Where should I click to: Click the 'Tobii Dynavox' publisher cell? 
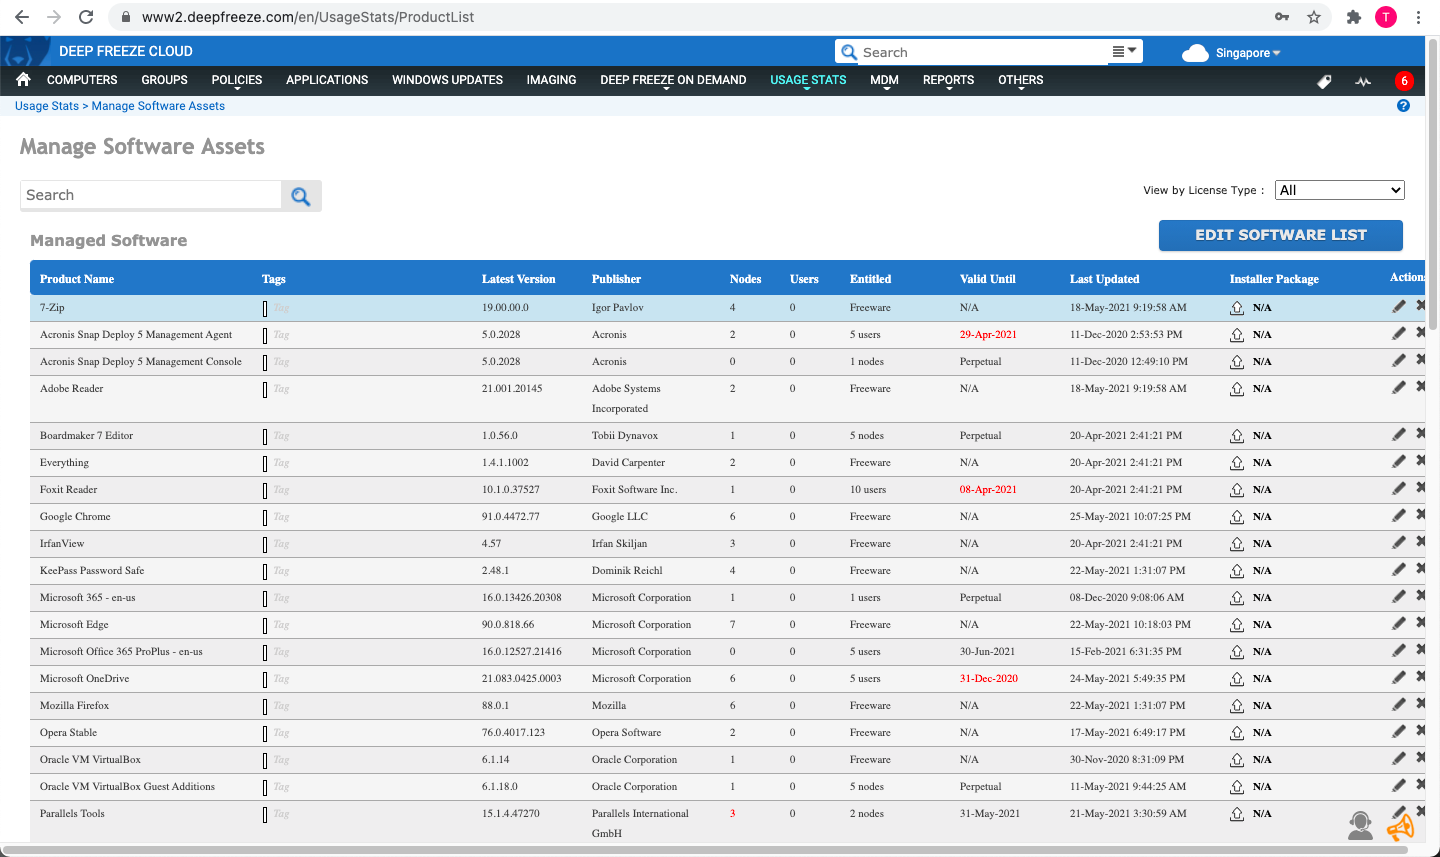(625, 435)
